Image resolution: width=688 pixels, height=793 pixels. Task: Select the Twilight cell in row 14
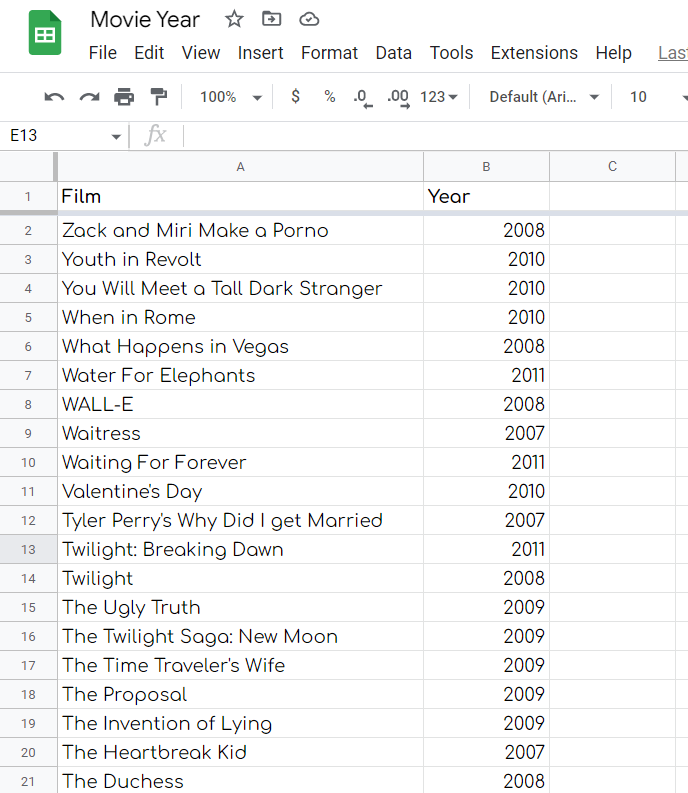[x=240, y=579]
